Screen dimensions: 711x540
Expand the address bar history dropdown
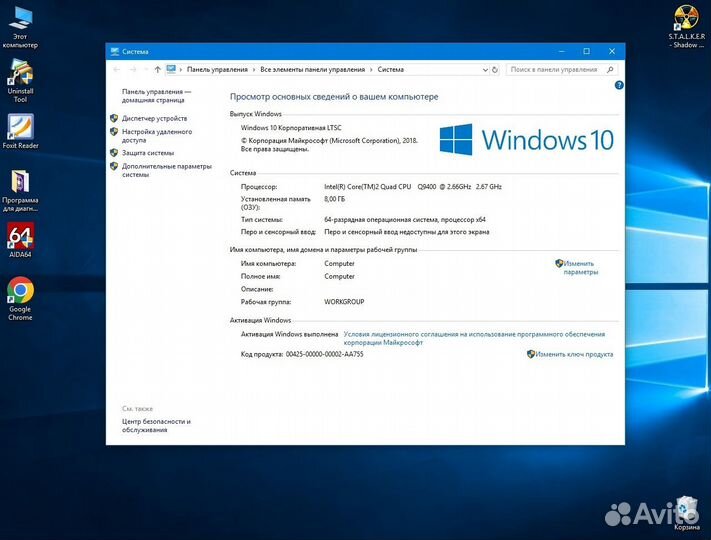click(485, 70)
